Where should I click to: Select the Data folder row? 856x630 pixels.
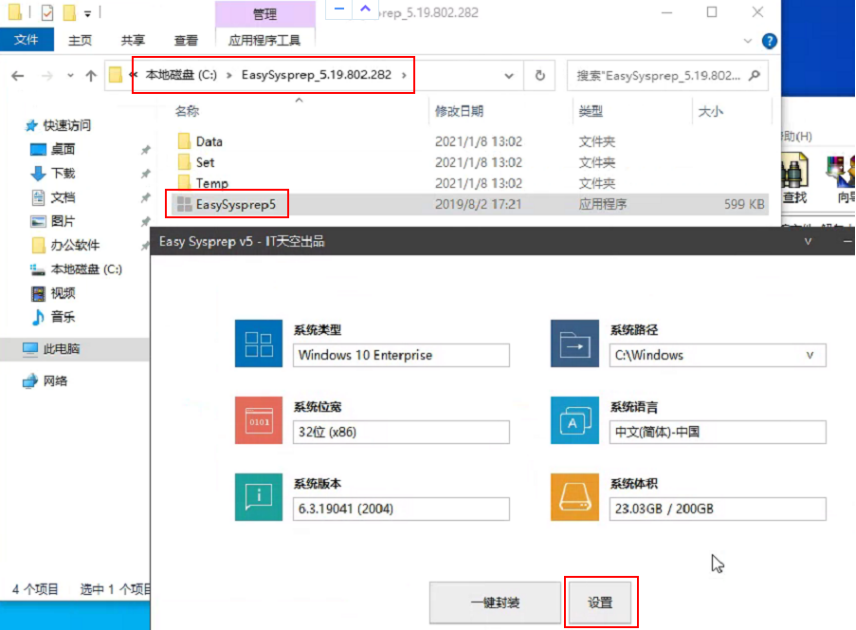coord(471,141)
